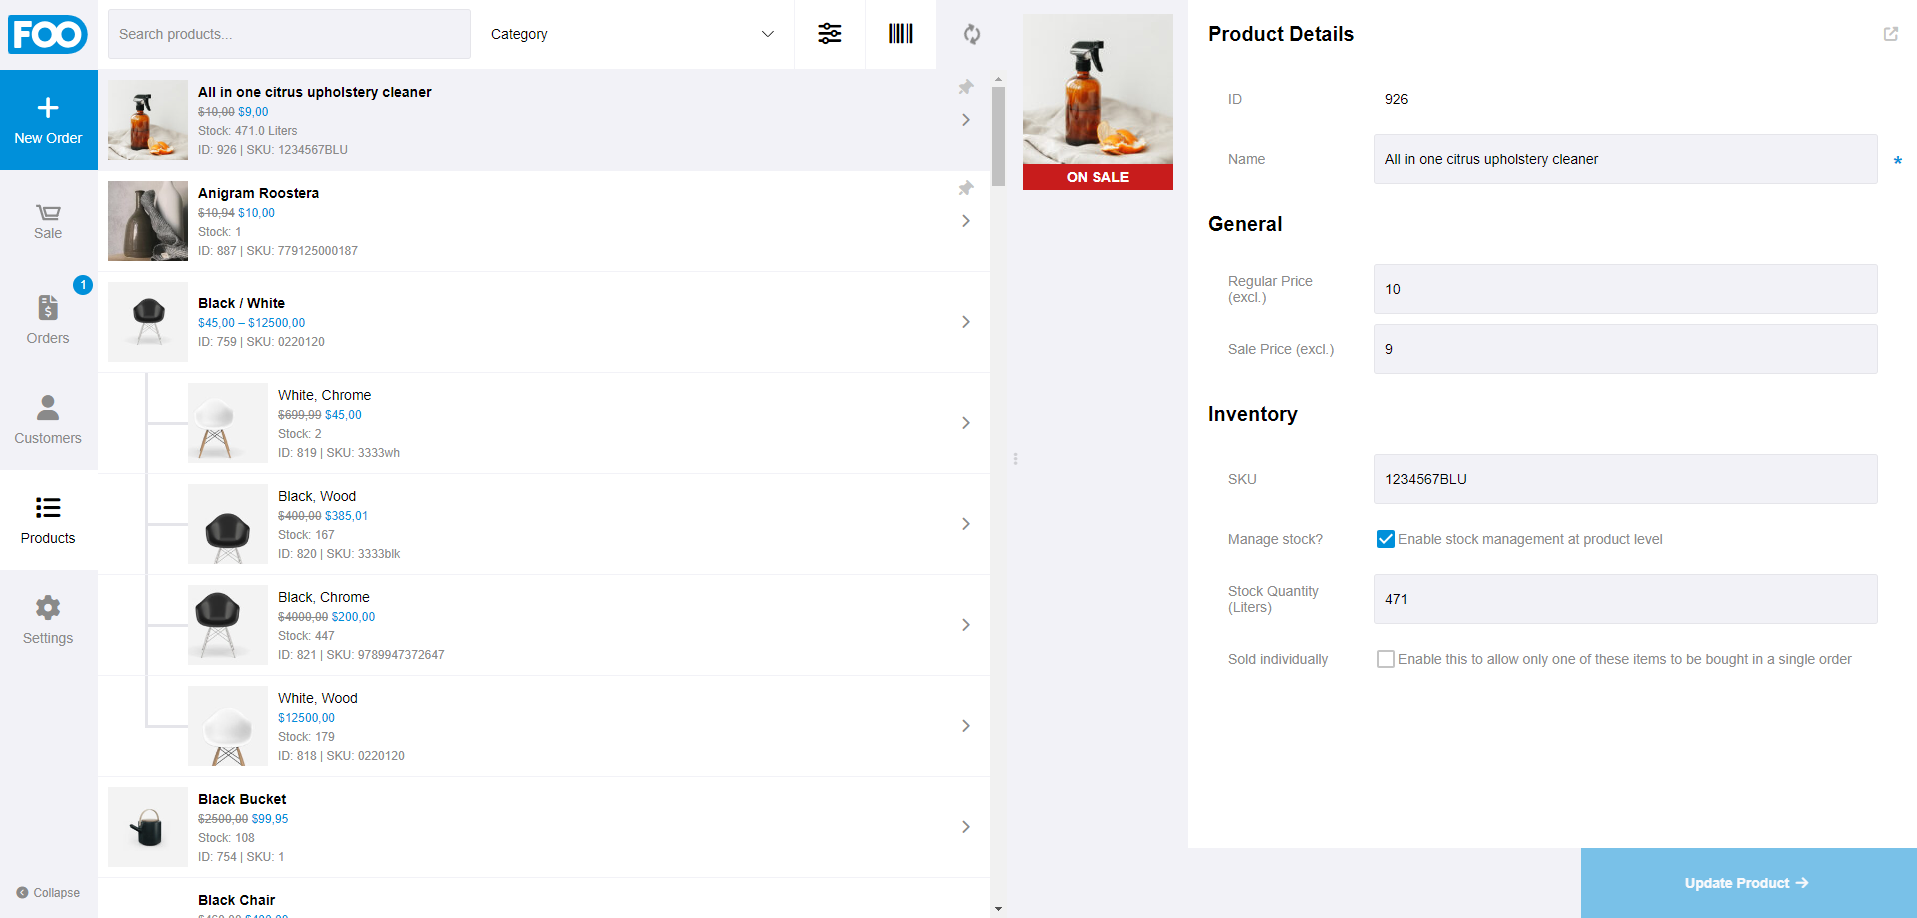This screenshot has width=1917, height=918.
Task: Open product in external window icon
Action: point(1891,34)
